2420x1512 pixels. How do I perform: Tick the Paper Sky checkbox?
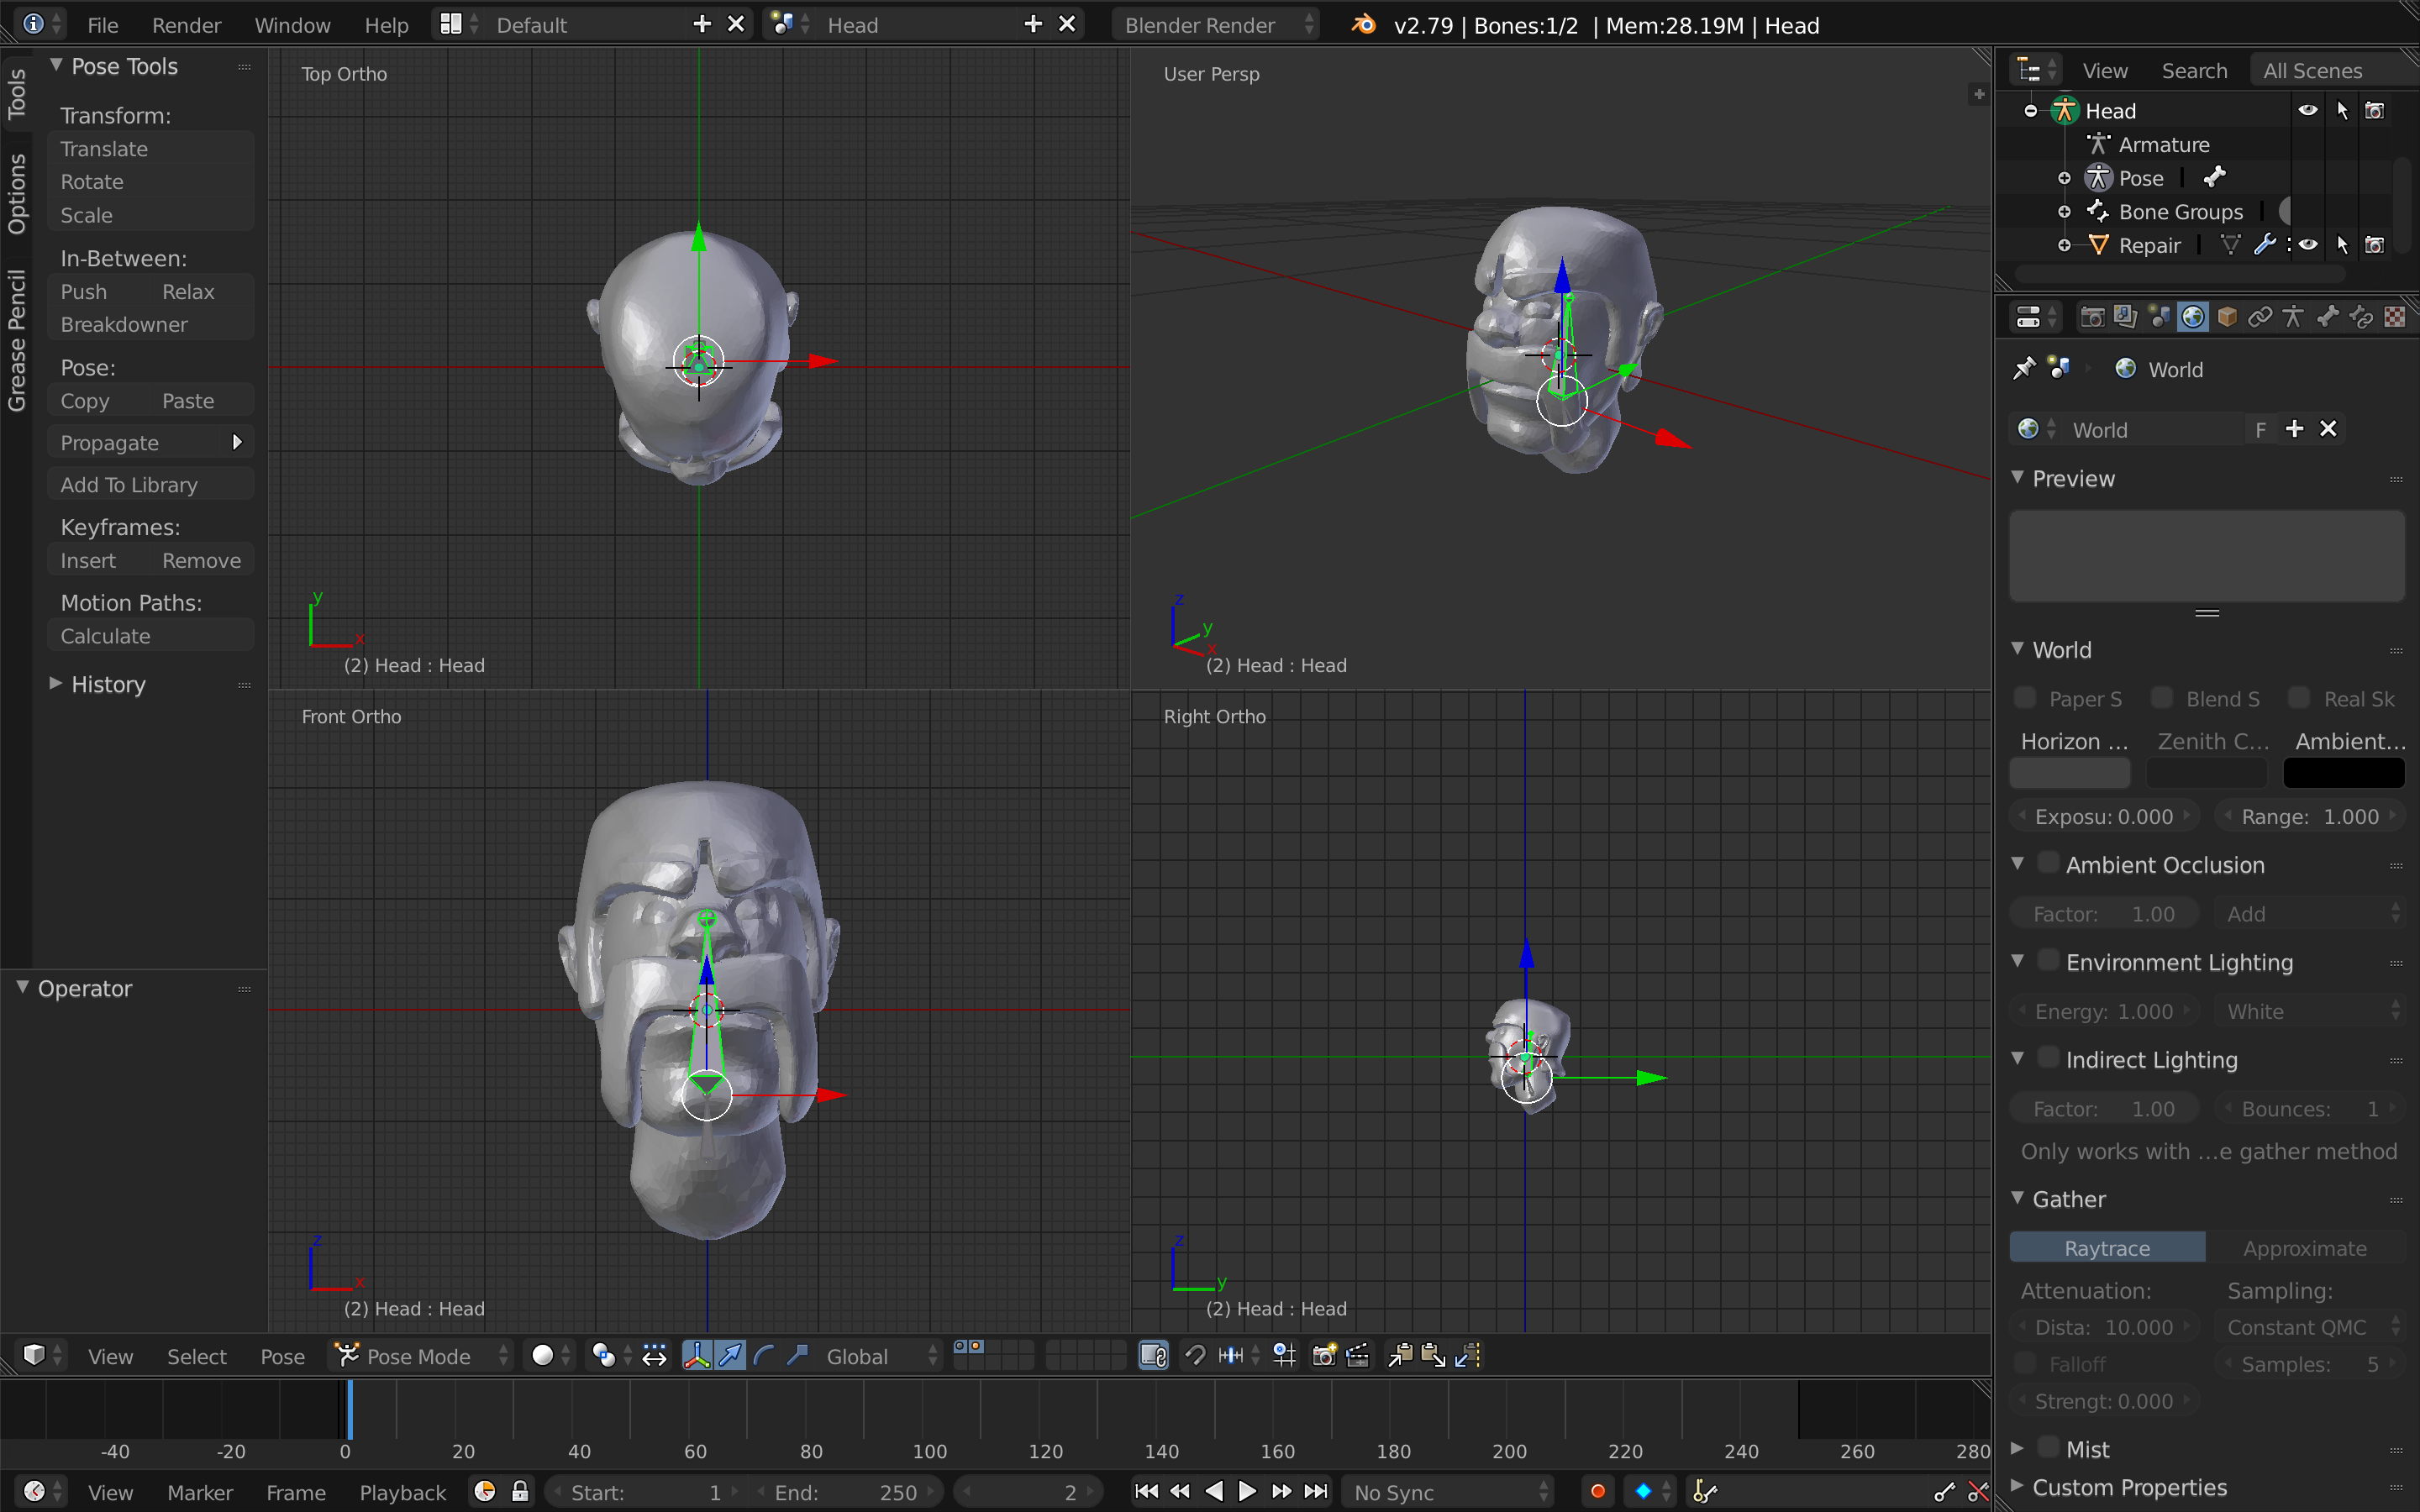pos(2025,698)
